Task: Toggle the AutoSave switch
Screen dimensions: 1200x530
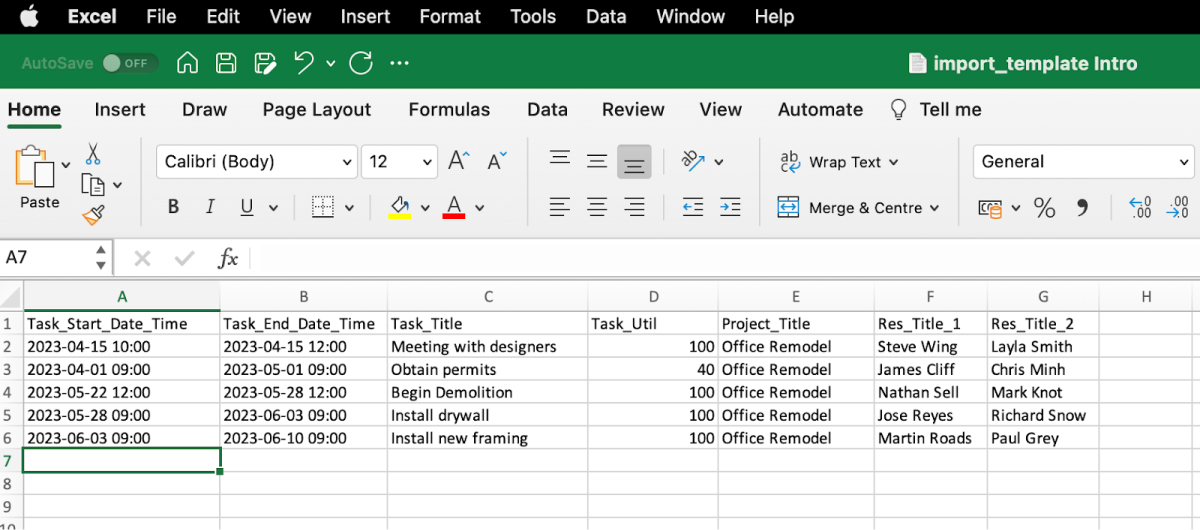Action: point(130,63)
